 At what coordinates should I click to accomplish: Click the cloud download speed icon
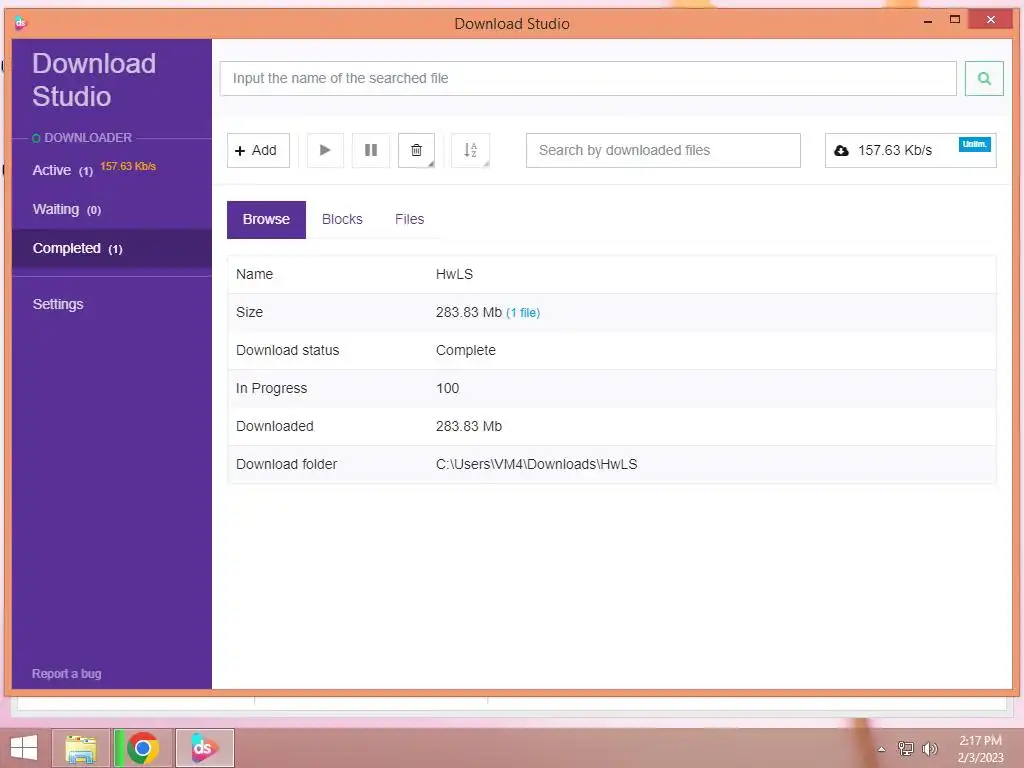(842, 150)
